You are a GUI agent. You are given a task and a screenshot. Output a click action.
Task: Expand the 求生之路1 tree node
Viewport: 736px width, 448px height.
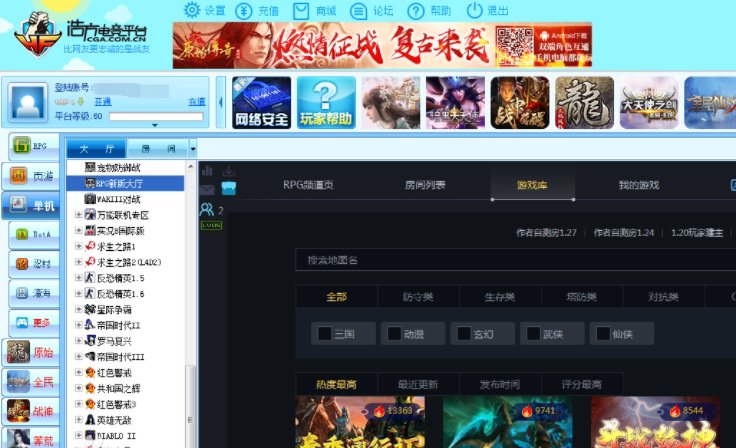(x=78, y=246)
